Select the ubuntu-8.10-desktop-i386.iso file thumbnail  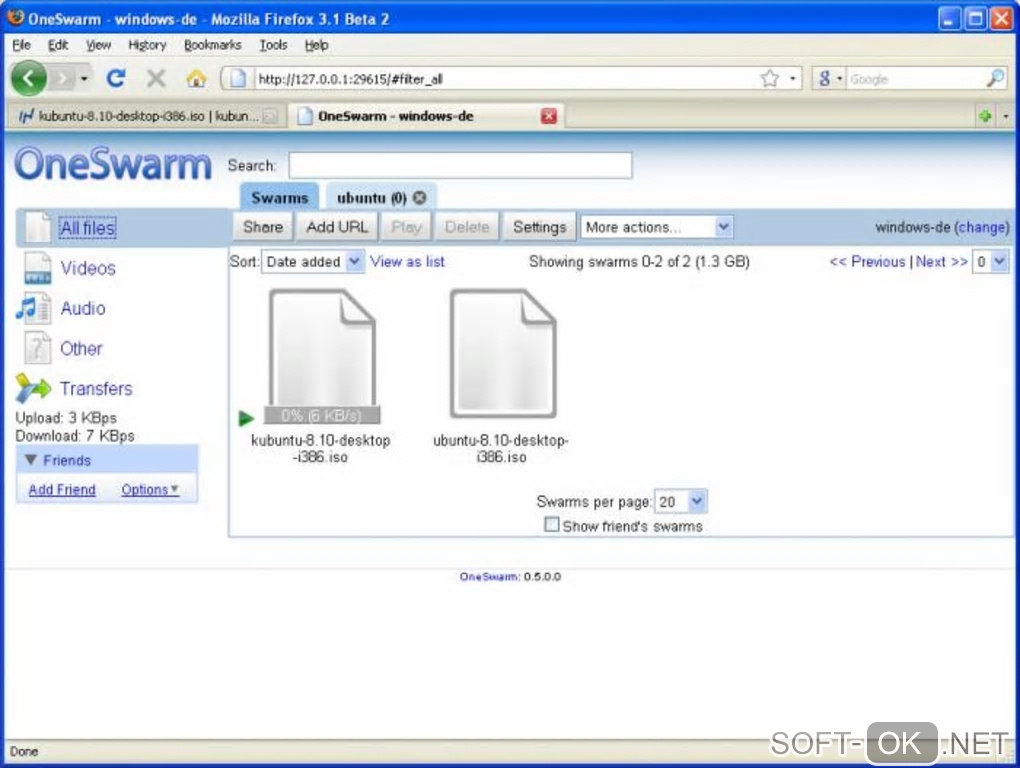pos(503,353)
